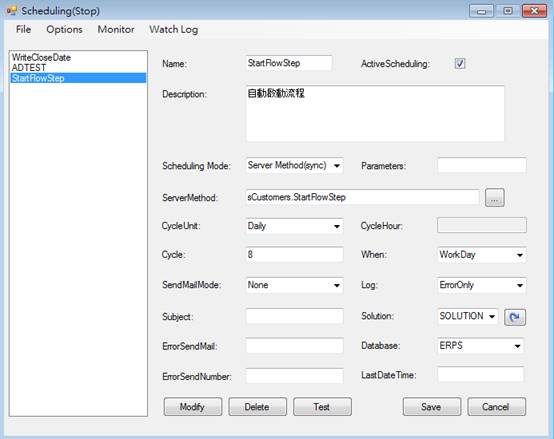The width and height of the screenshot is (554, 439).
Task: Click the Description text area
Action: point(375,113)
